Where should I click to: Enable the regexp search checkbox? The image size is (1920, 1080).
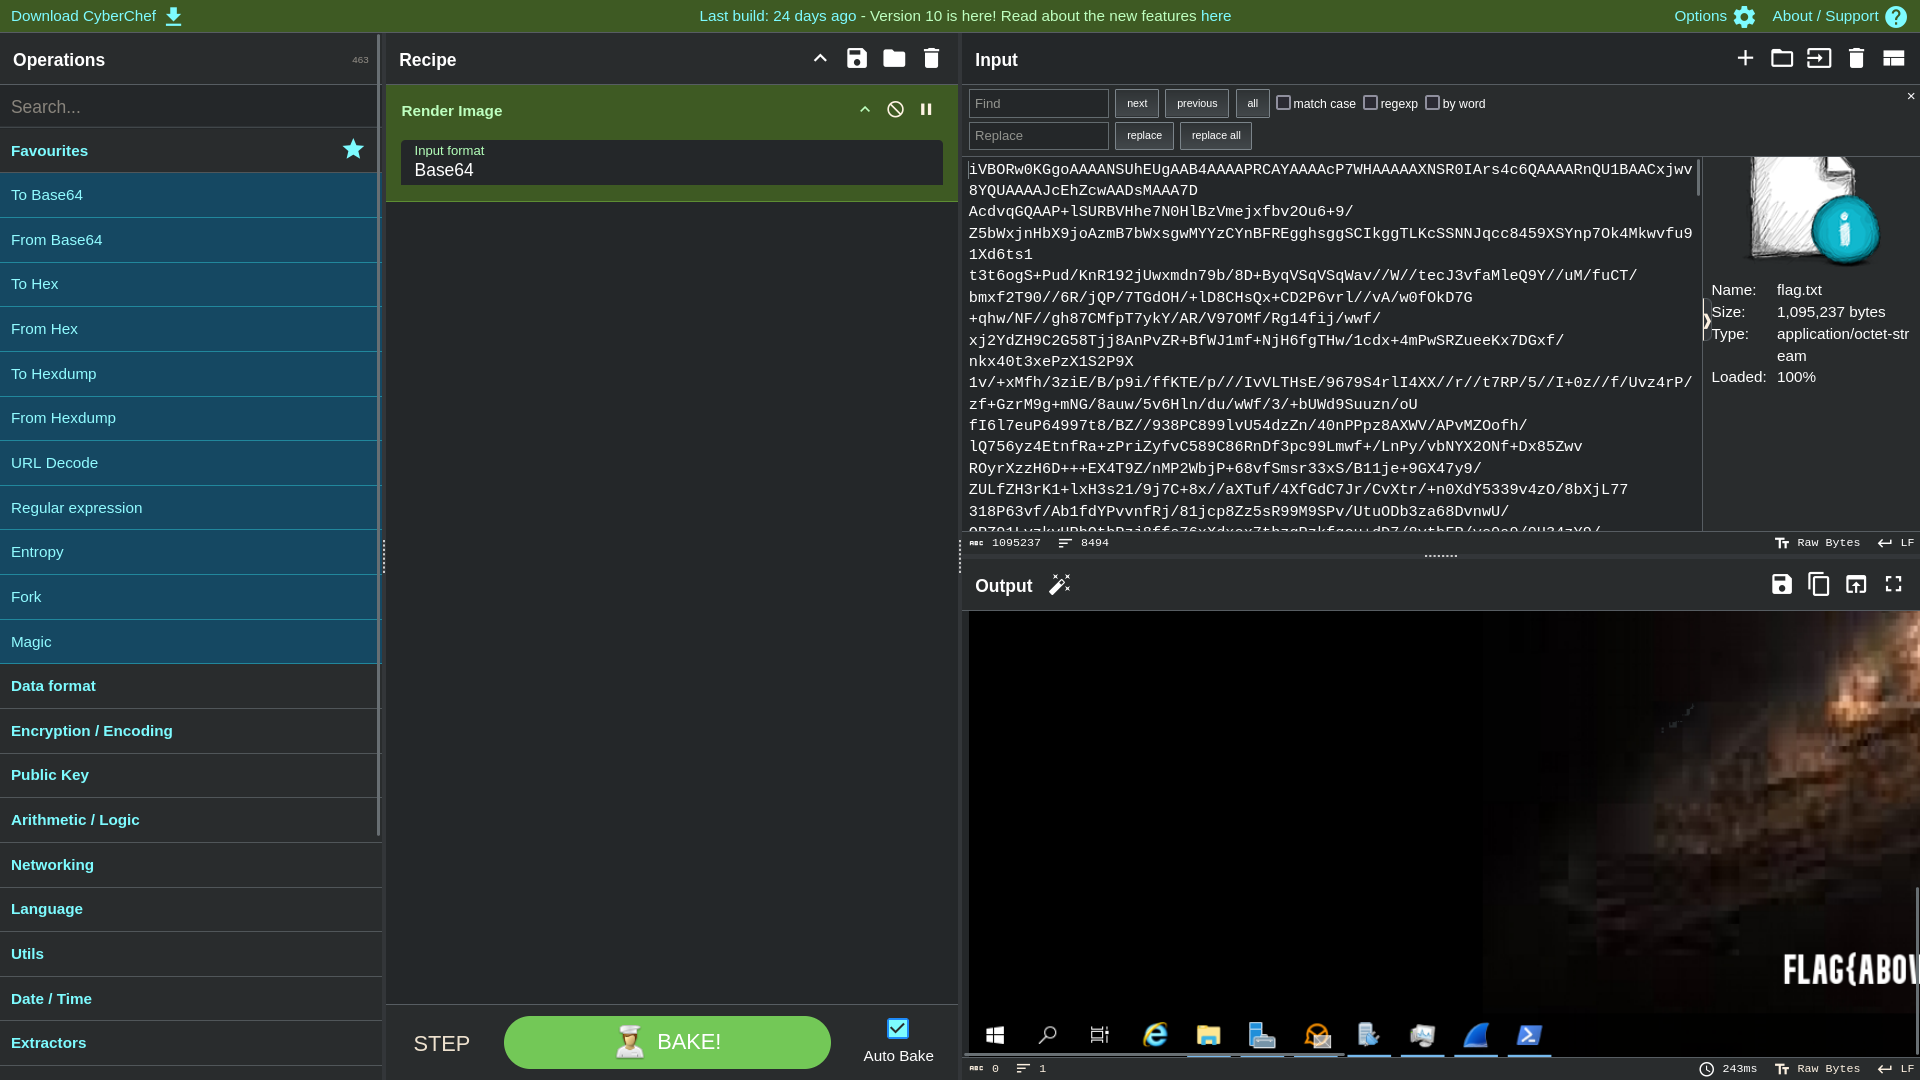[x=1371, y=103]
